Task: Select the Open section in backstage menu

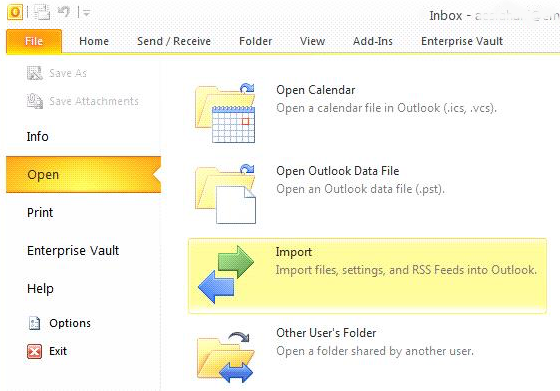Action: click(84, 175)
